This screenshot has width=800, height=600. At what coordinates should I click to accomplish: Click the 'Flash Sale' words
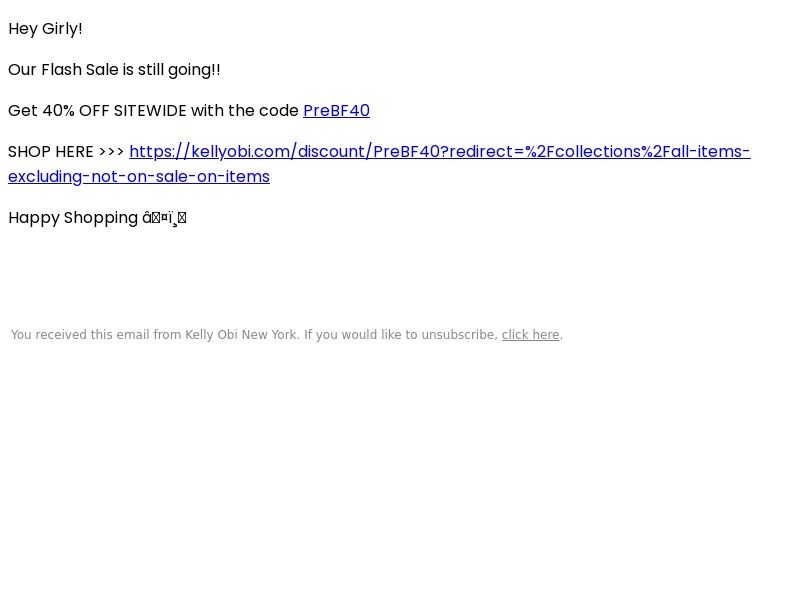(x=80, y=70)
